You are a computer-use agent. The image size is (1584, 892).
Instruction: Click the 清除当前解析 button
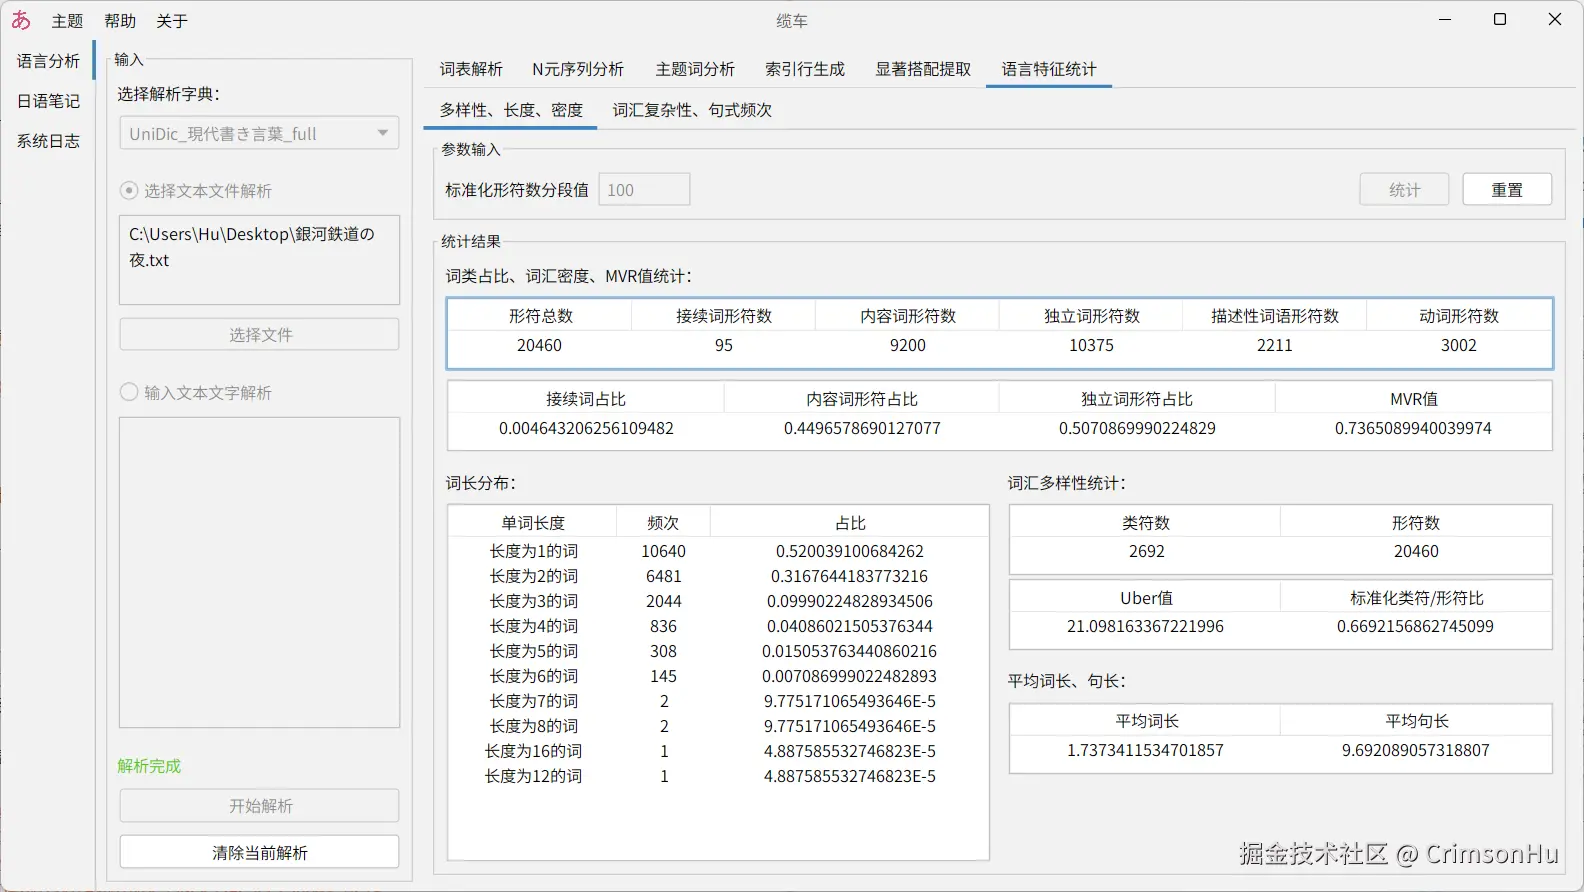coord(260,852)
